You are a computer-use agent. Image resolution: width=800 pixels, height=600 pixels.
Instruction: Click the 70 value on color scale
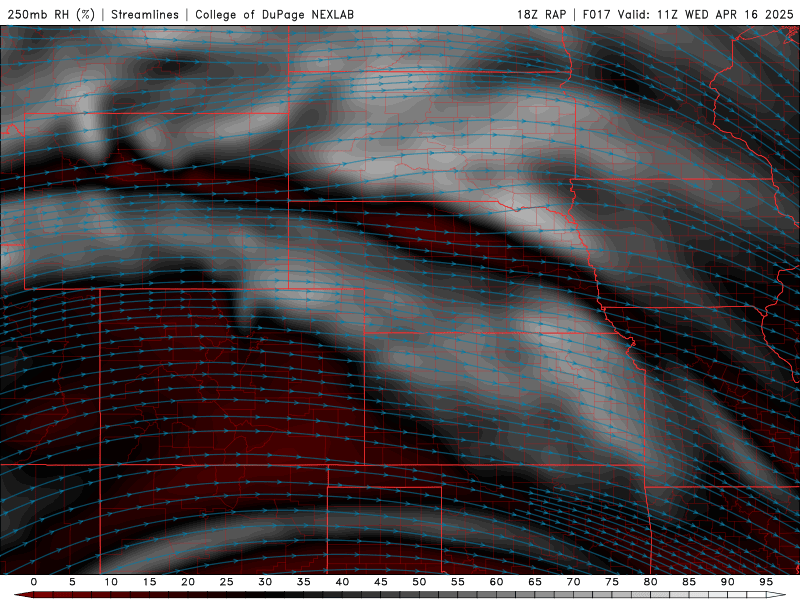point(573,582)
